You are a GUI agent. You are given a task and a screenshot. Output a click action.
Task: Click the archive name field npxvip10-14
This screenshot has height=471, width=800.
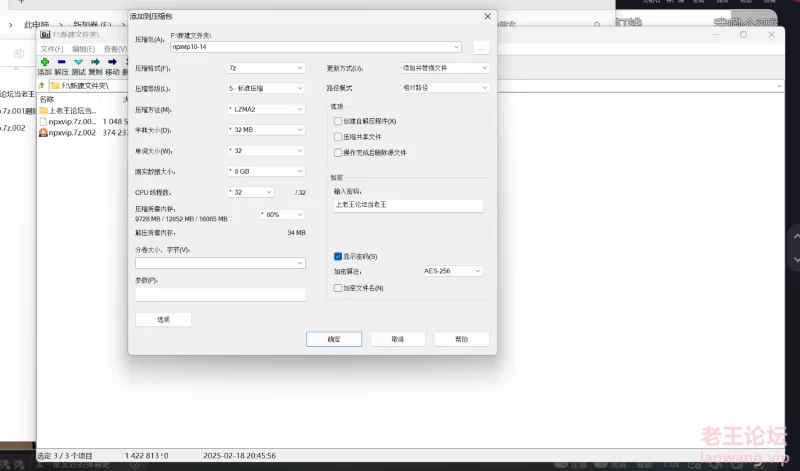pos(316,46)
